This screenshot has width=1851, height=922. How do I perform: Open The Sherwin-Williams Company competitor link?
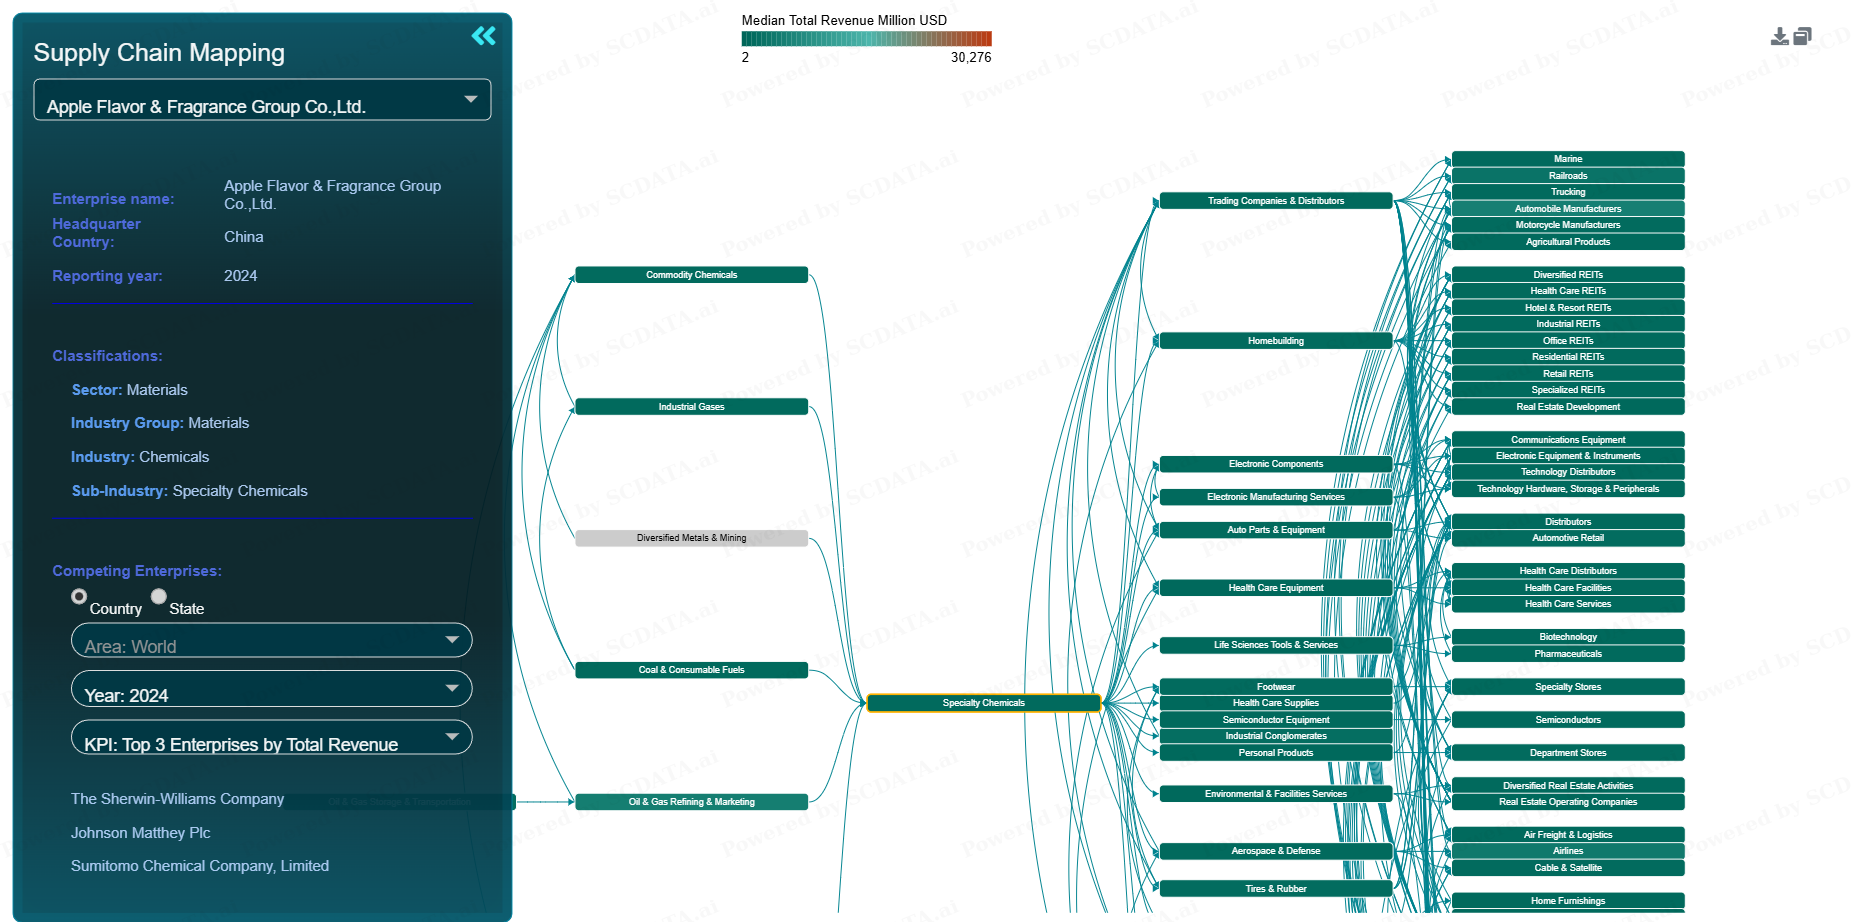(x=177, y=799)
